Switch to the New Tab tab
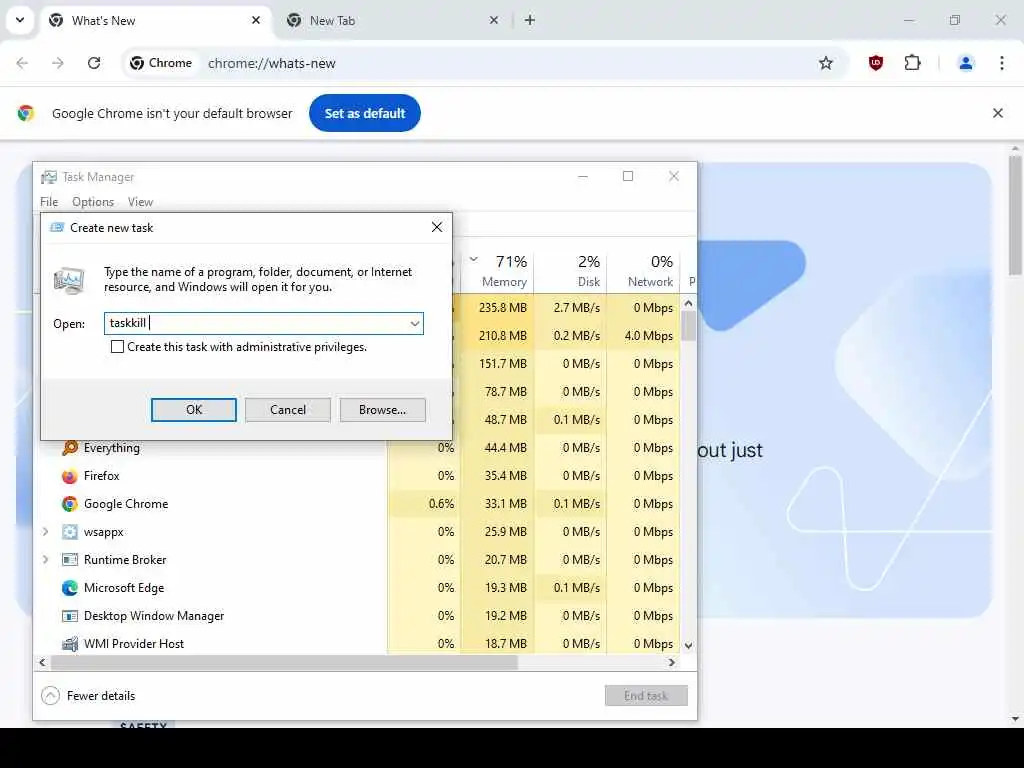Viewport: 1024px width, 768px height. click(395, 20)
